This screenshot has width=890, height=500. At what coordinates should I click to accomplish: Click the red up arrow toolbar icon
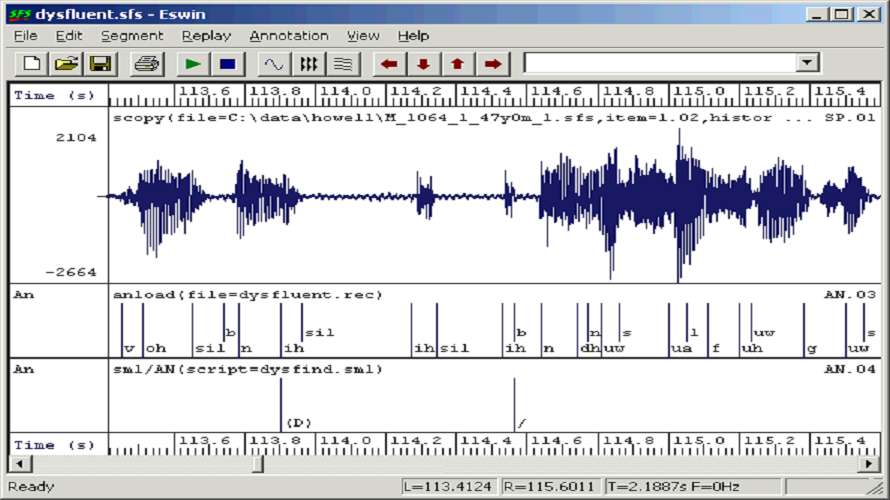457,64
